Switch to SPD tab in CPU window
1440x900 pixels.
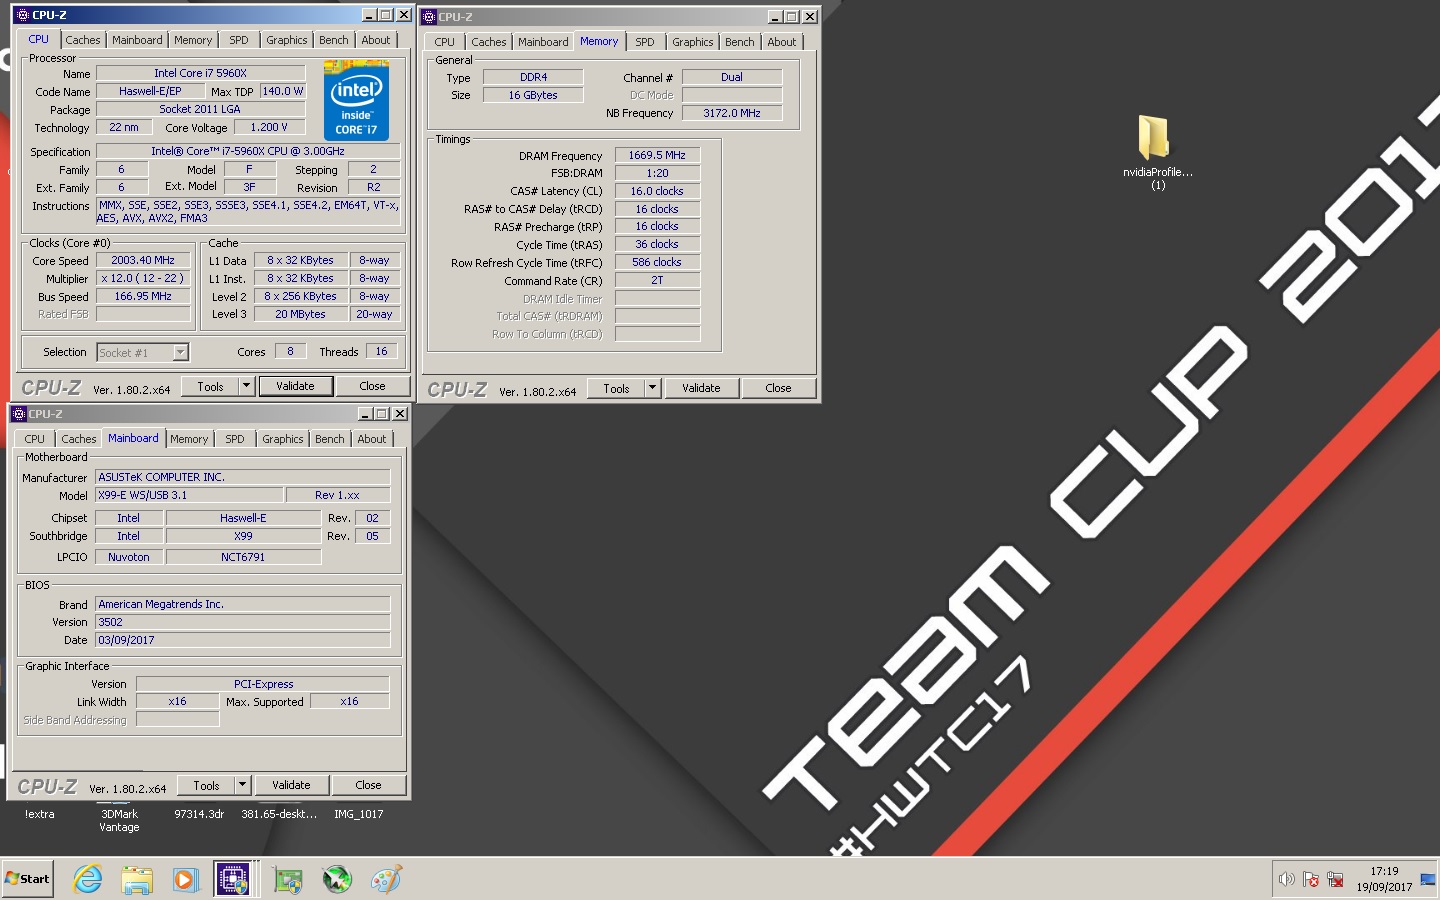click(x=239, y=40)
